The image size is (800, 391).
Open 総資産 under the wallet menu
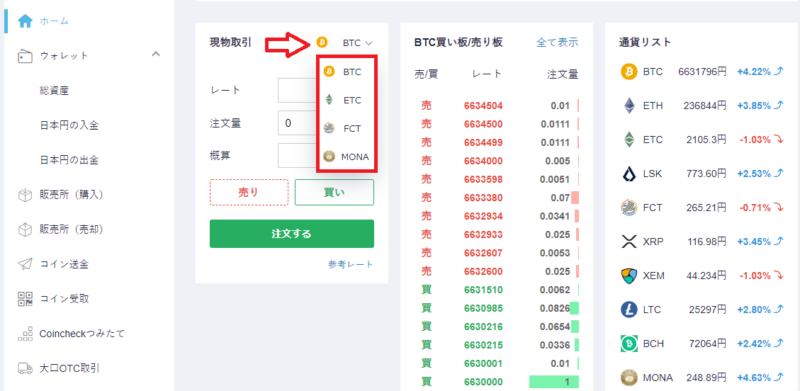[x=54, y=90]
